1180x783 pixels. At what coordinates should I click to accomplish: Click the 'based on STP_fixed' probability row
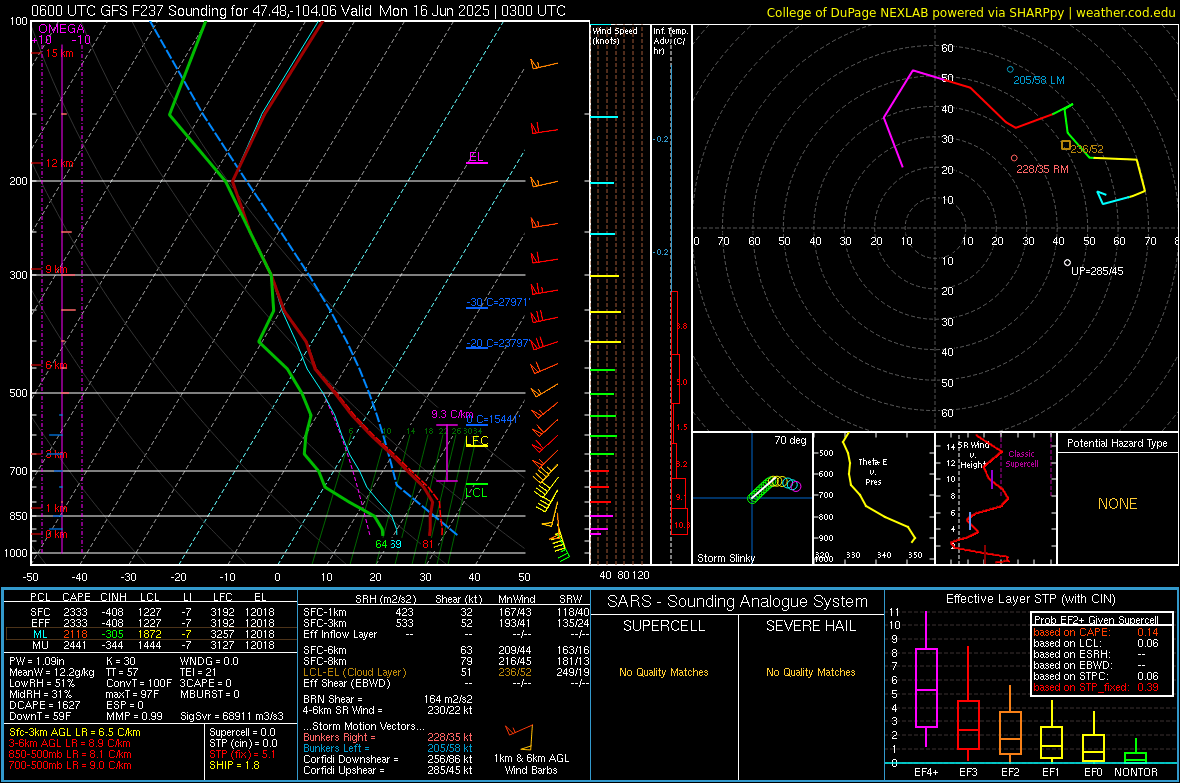(1096, 687)
